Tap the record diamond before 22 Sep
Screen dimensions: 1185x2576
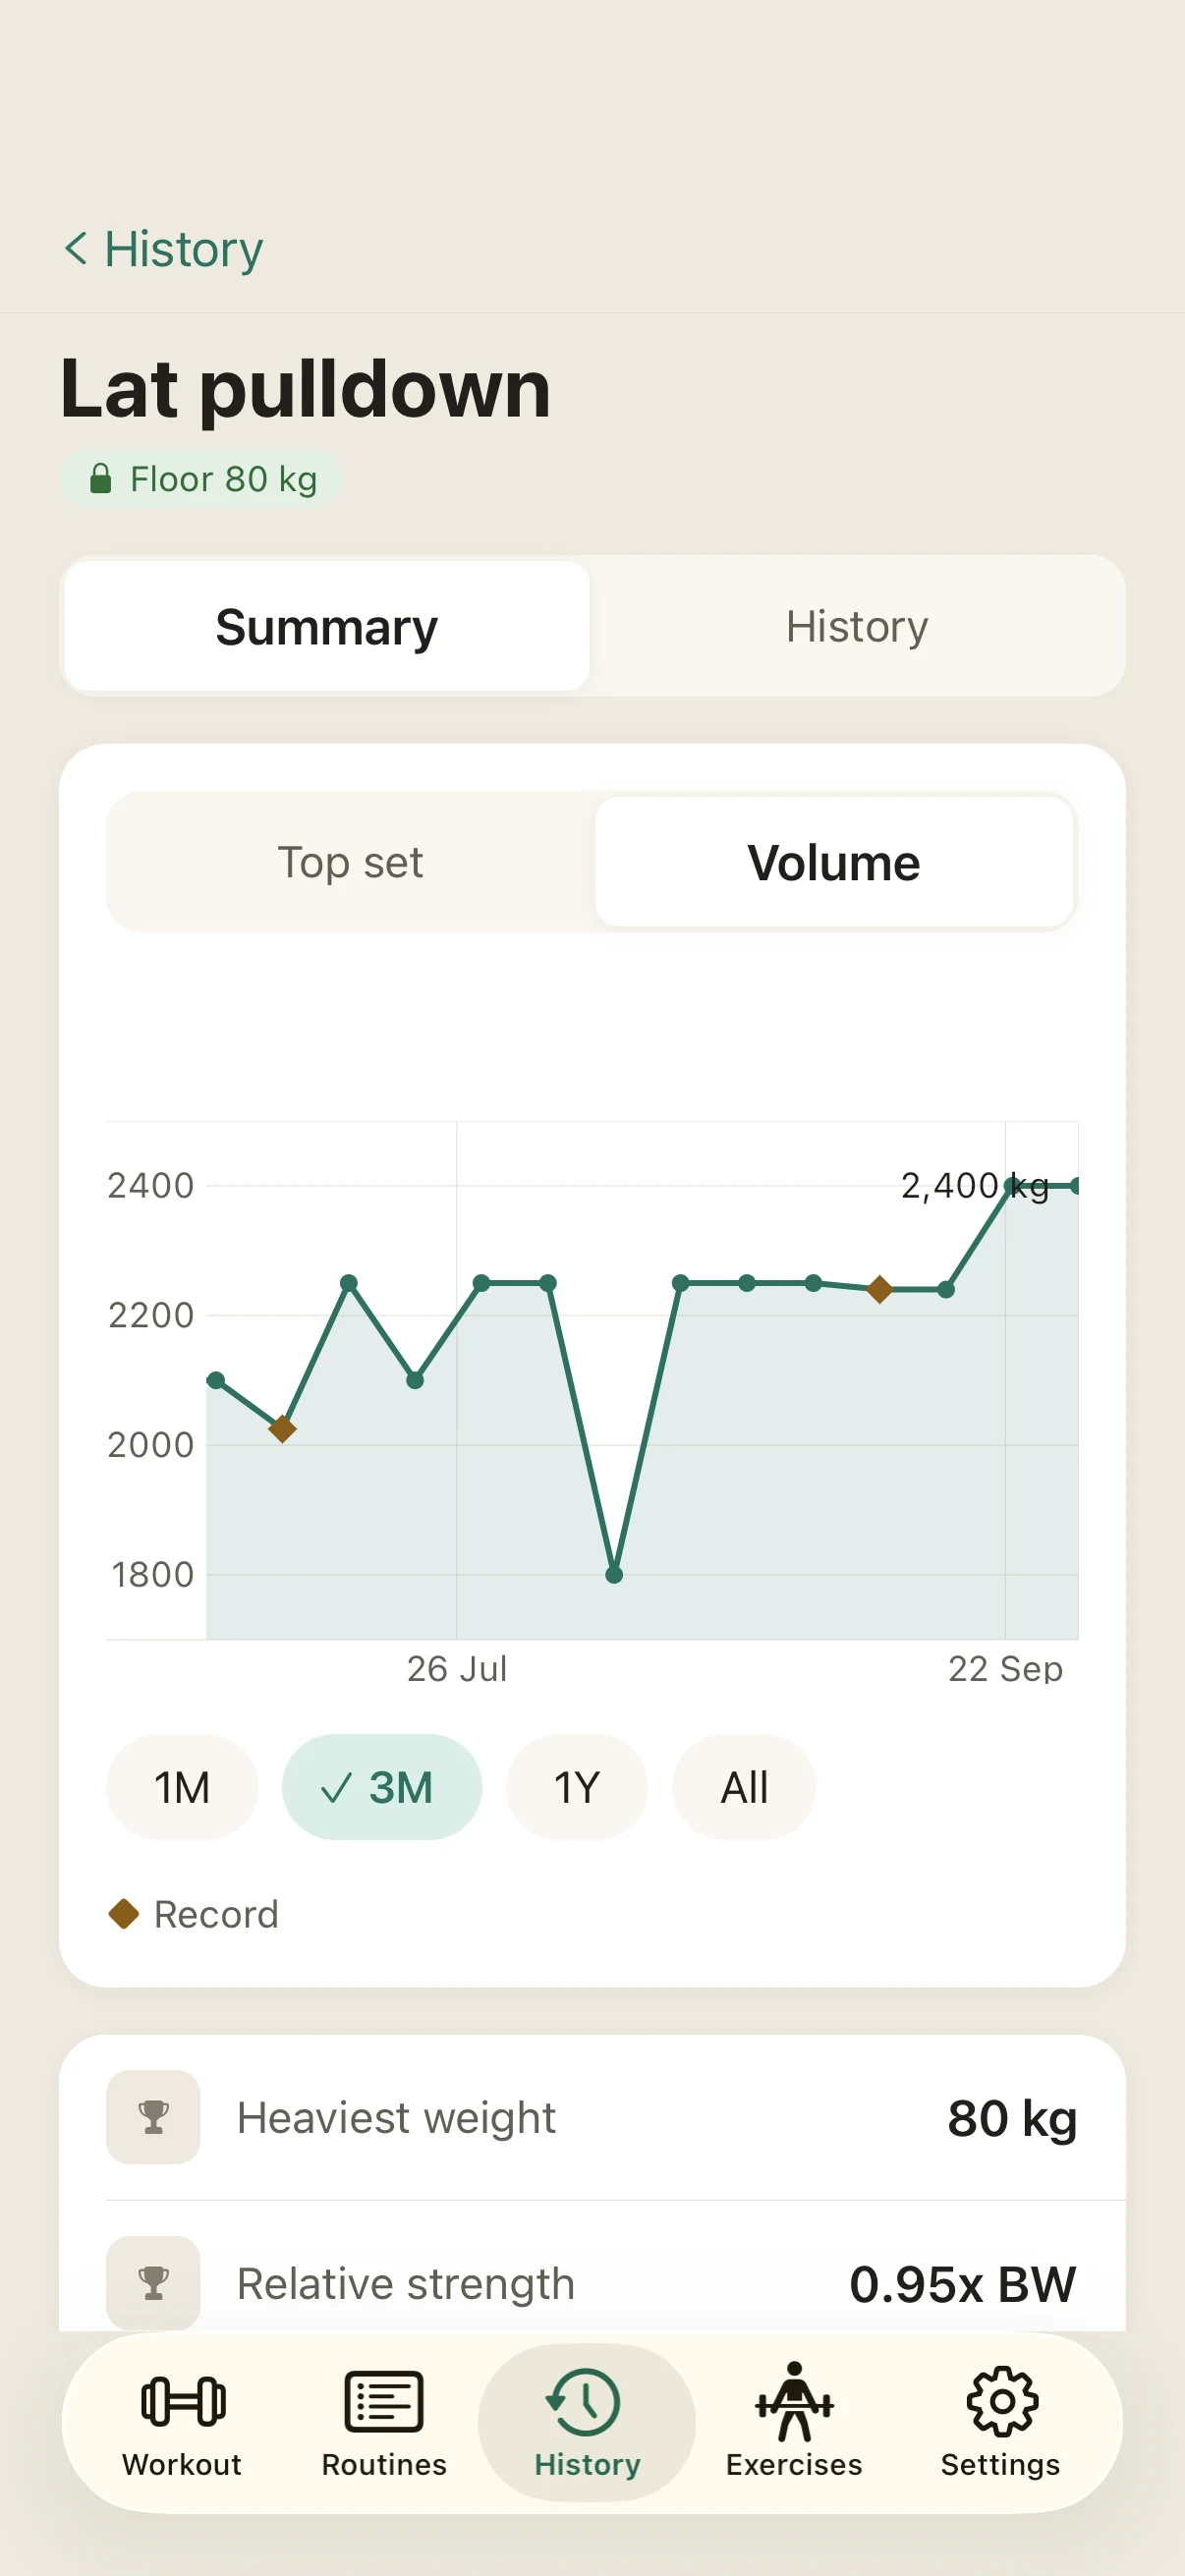click(880, 1290)
